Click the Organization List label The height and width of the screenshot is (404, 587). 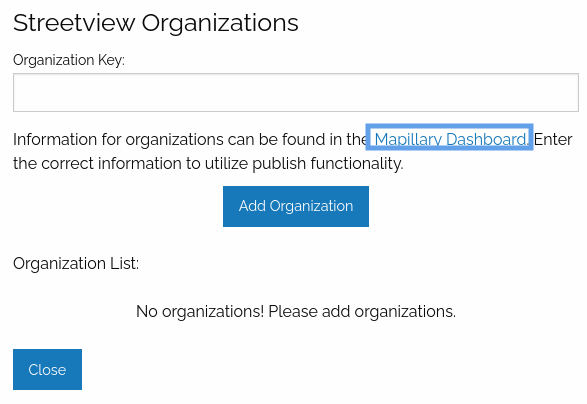coord(76,264)
